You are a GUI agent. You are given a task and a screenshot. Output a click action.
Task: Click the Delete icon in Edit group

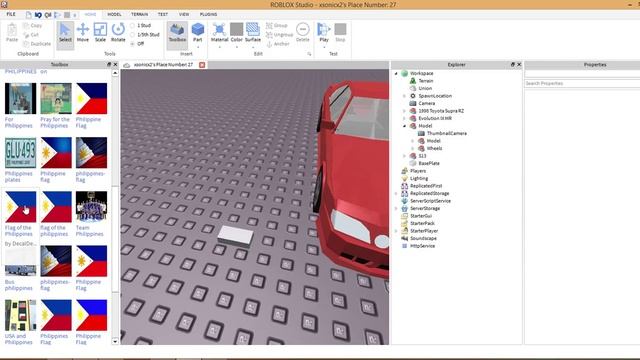[302, 32]
